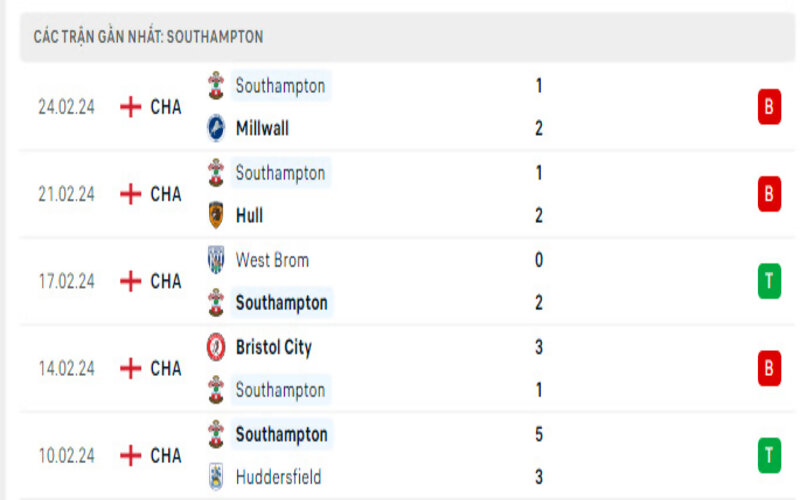Click England flag on the 17.02.24 row
The image size is (800, 500).
[130, 281]
